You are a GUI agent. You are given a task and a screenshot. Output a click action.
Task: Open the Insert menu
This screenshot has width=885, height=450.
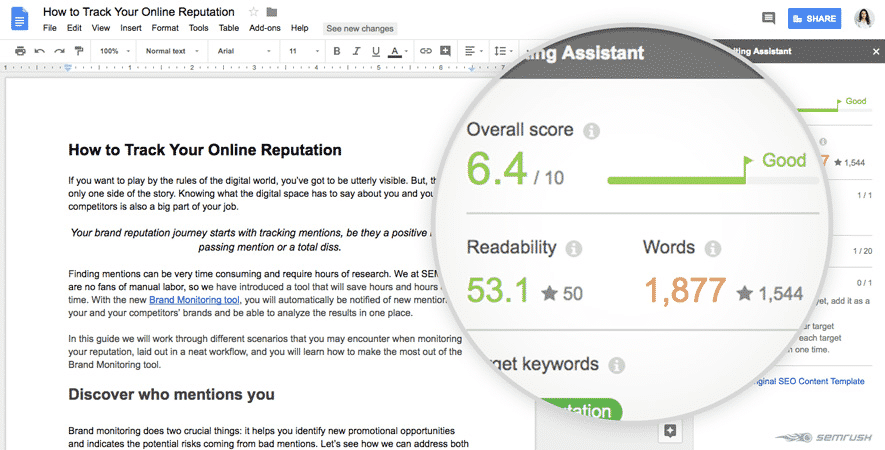pos(131,28)
